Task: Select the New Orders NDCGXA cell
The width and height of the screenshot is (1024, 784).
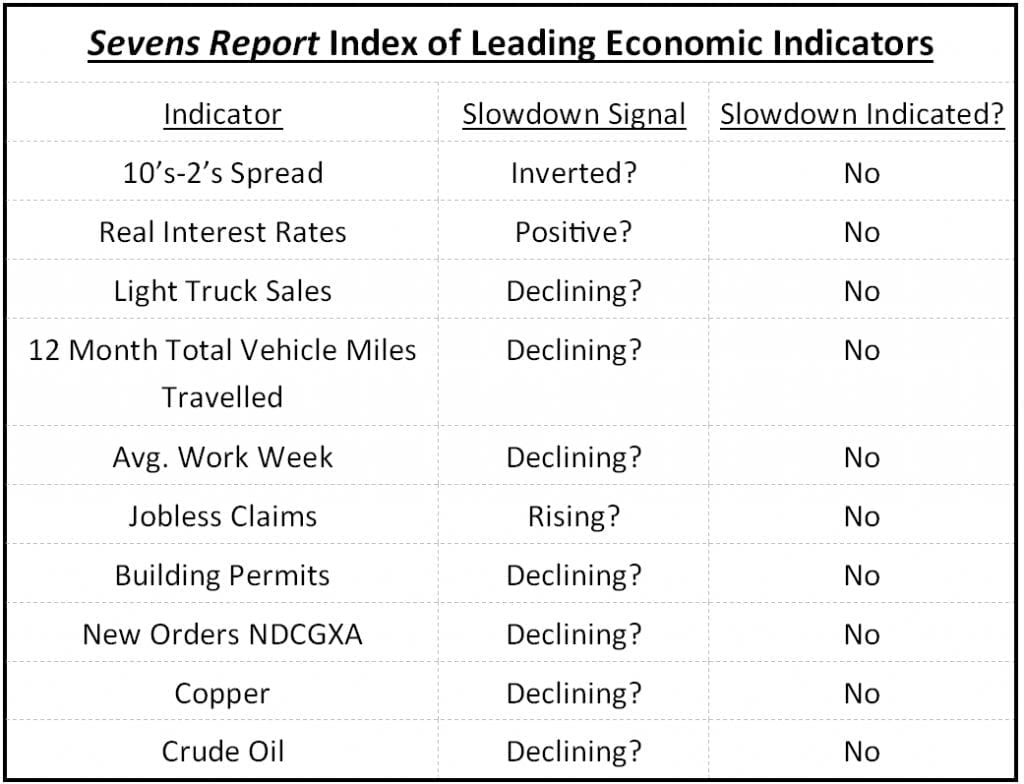Action: click(x=222, y=634)
